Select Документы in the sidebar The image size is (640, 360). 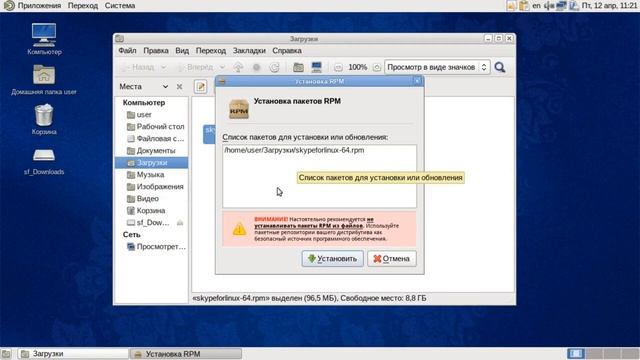click(152, 151)
